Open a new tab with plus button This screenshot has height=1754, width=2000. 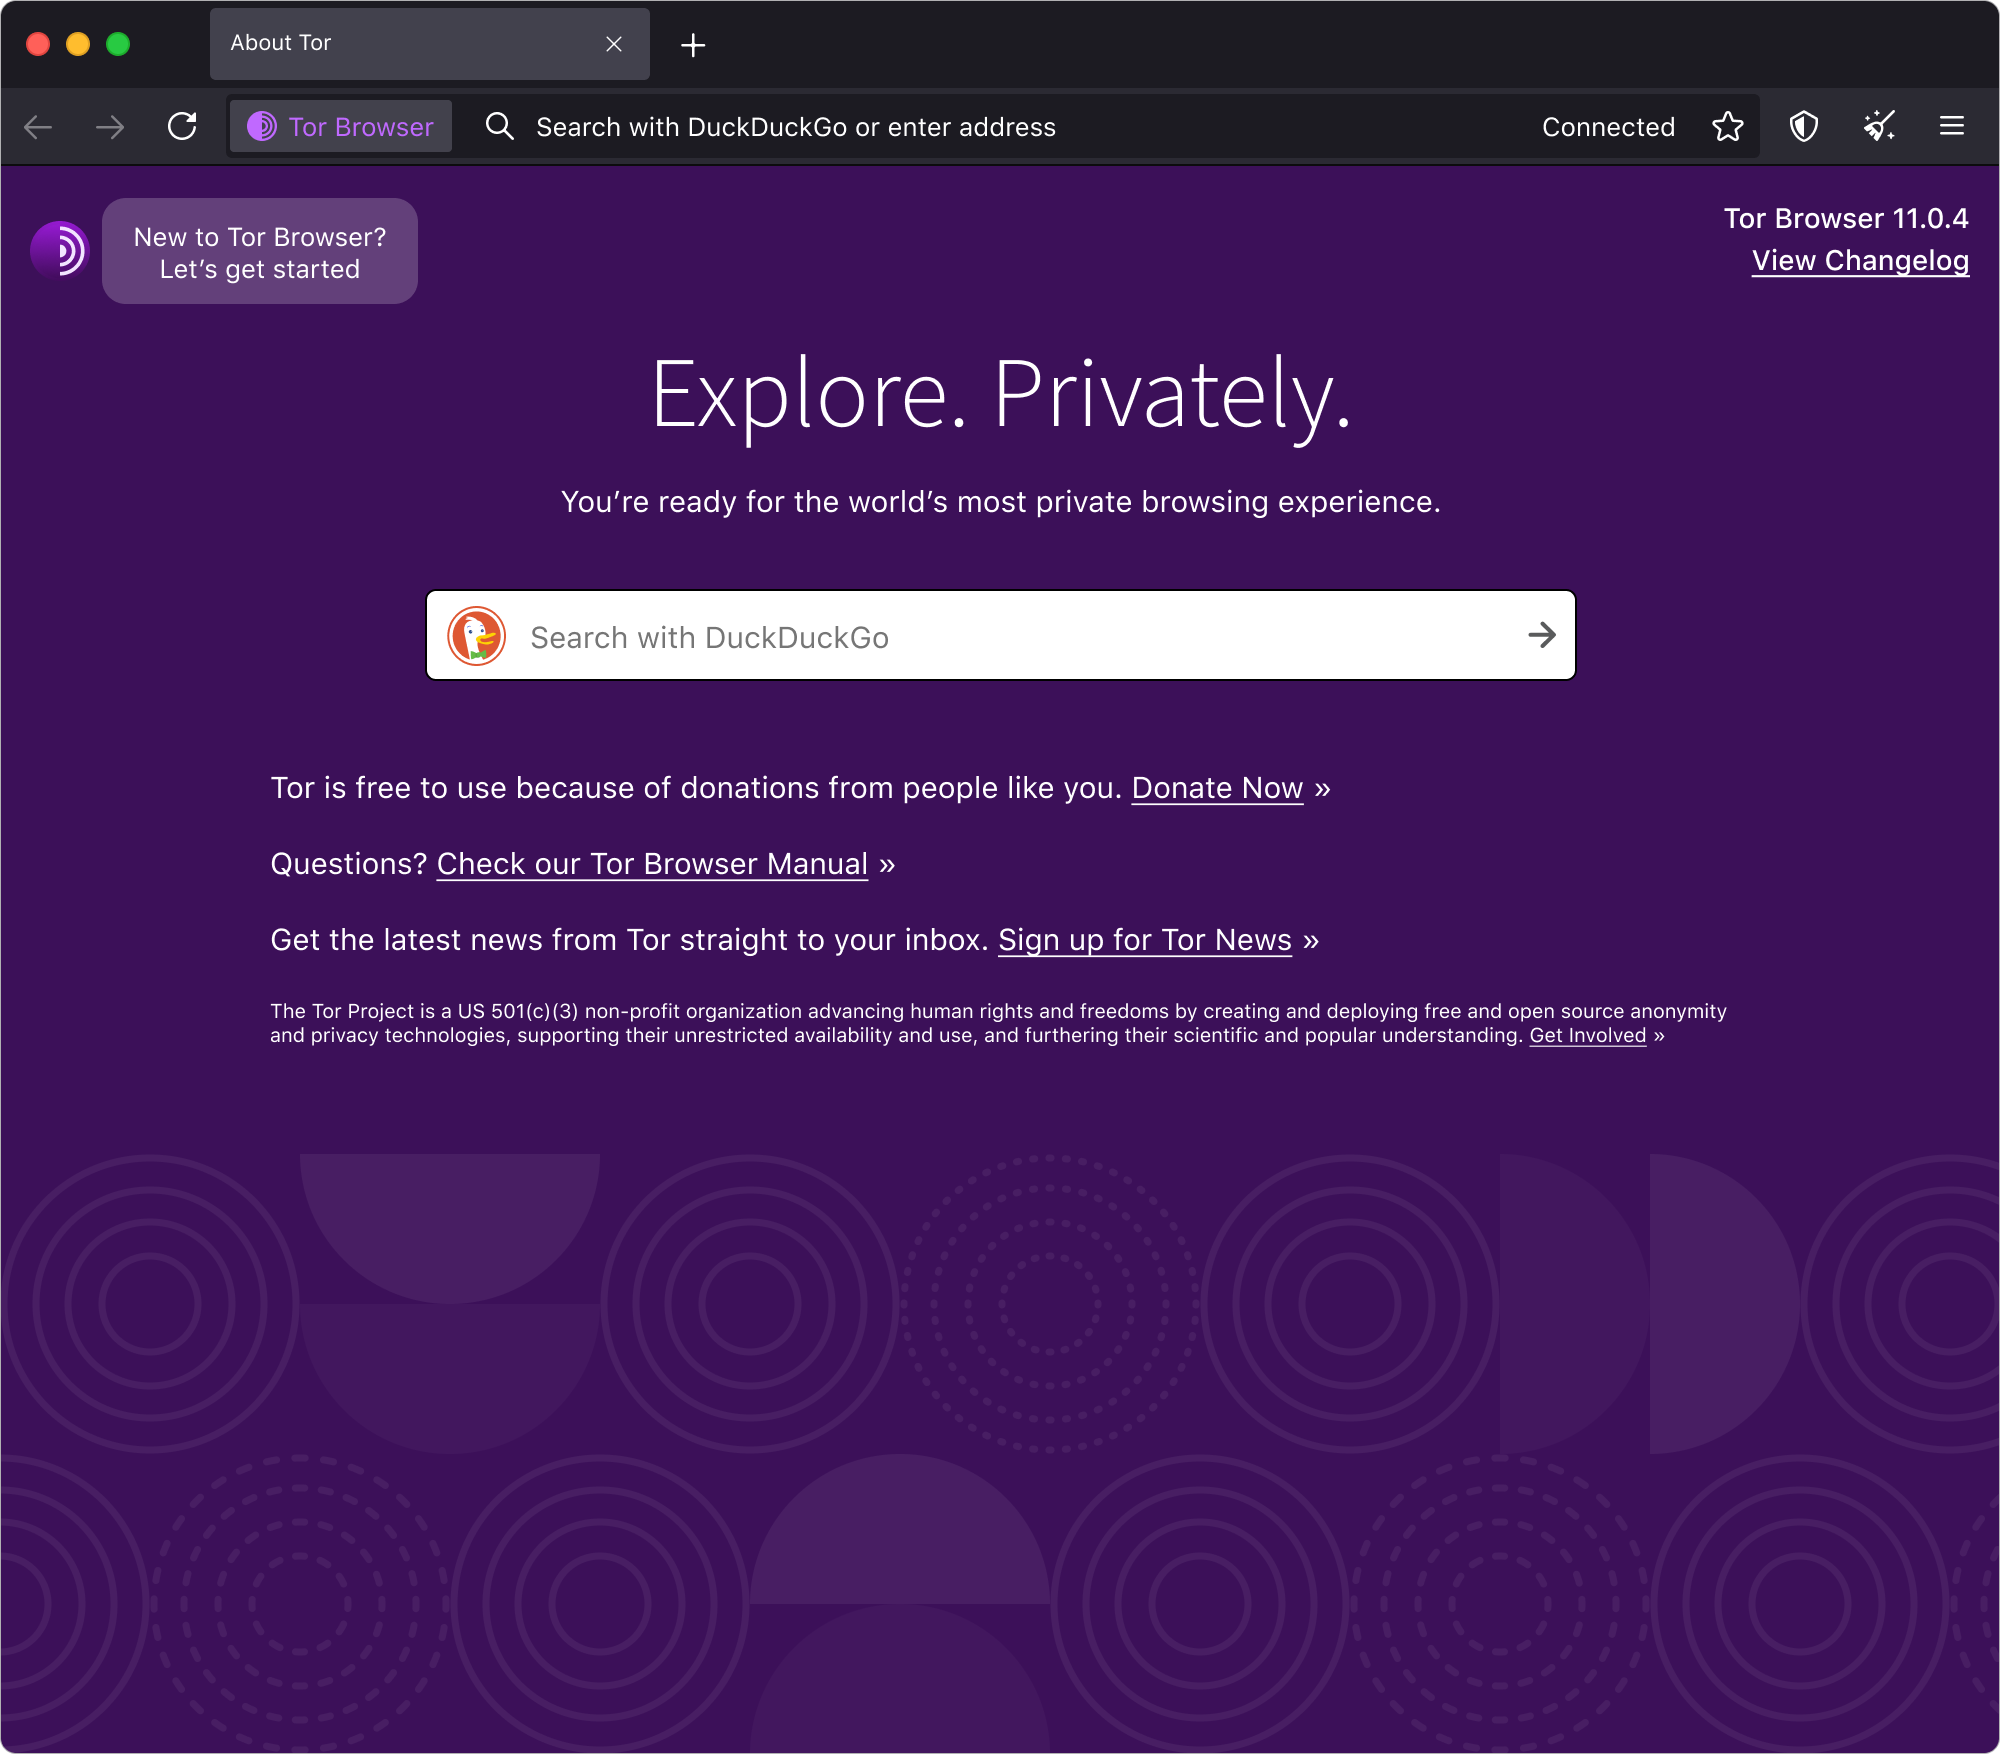[693, 45]
